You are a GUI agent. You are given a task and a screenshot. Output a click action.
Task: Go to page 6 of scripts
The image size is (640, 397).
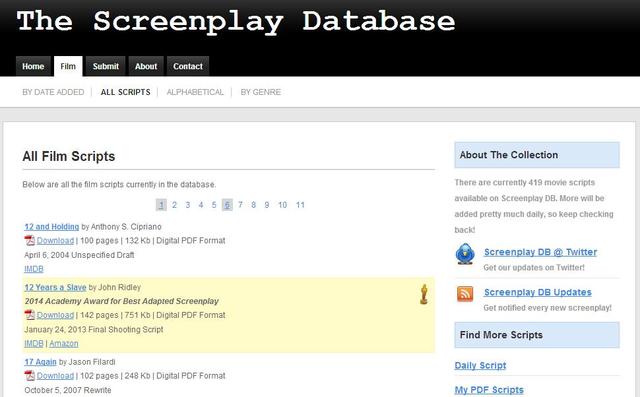coord(227,205)
